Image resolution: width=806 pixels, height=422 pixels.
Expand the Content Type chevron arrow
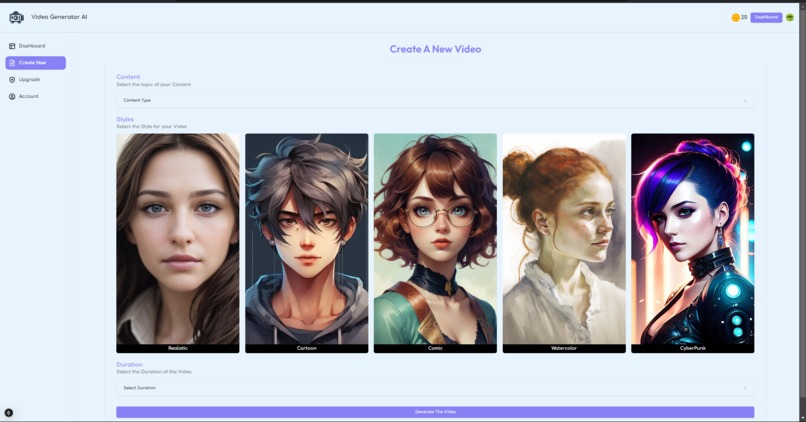pyautogui.click(x=745, y=100)
